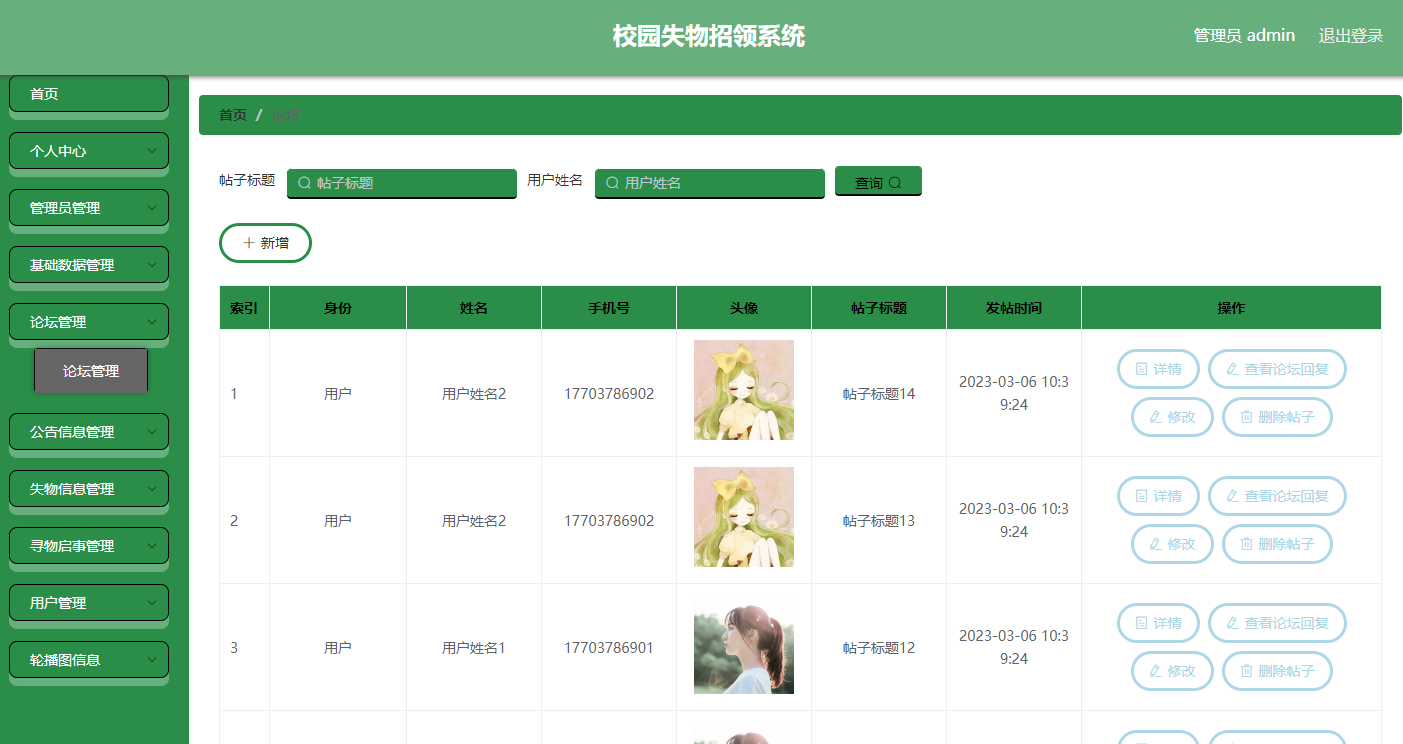This screenshot has height=744, width=1403.
Task: Collapse the 论坛管理 sidebar section
Action: (x=88, y=321)
